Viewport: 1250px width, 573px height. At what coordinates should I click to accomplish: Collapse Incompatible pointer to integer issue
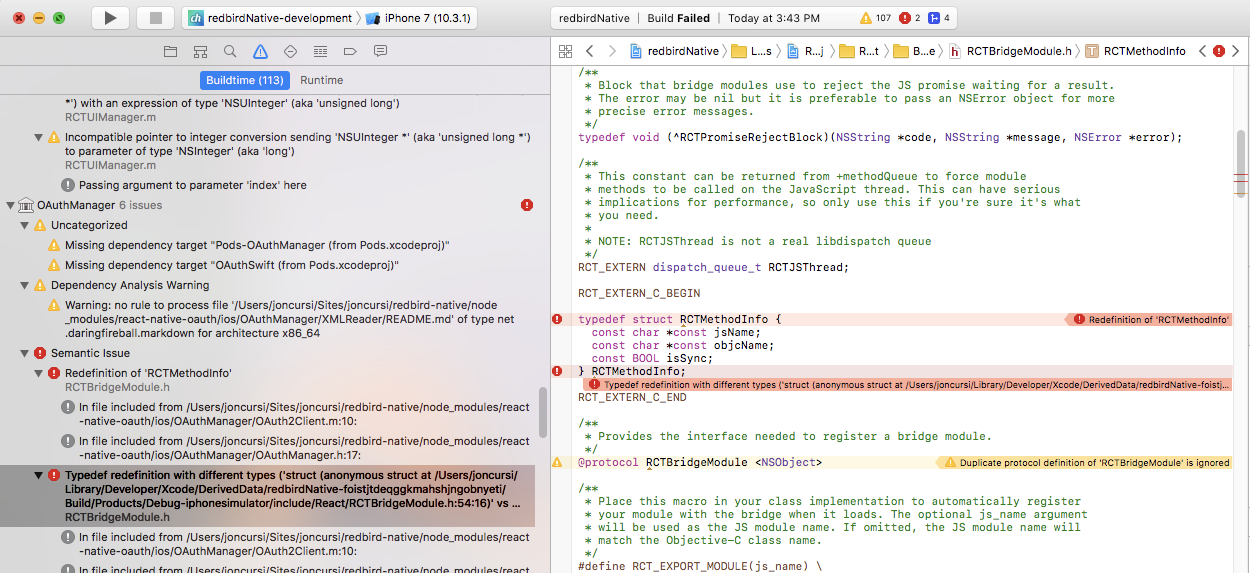click(x=38, y=137)
